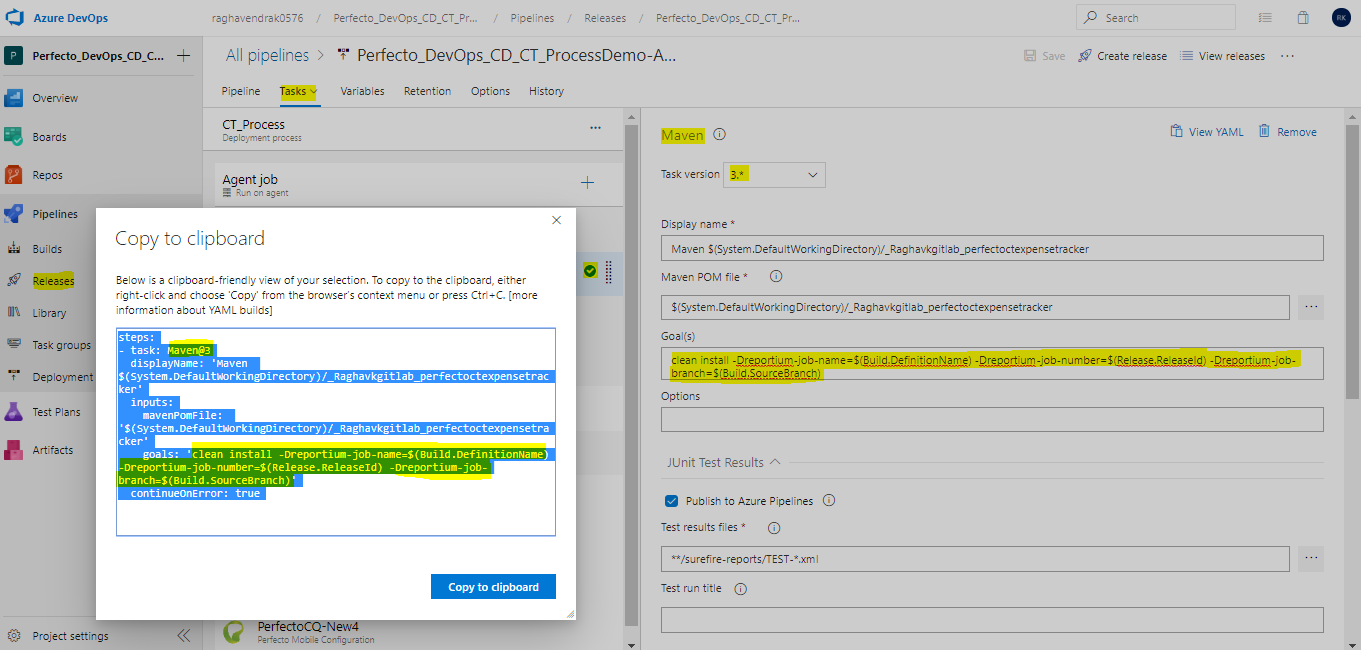This screenshot has height=650, width=1361.
Task: Remove the Maven task
Action: coord(1287,132)
